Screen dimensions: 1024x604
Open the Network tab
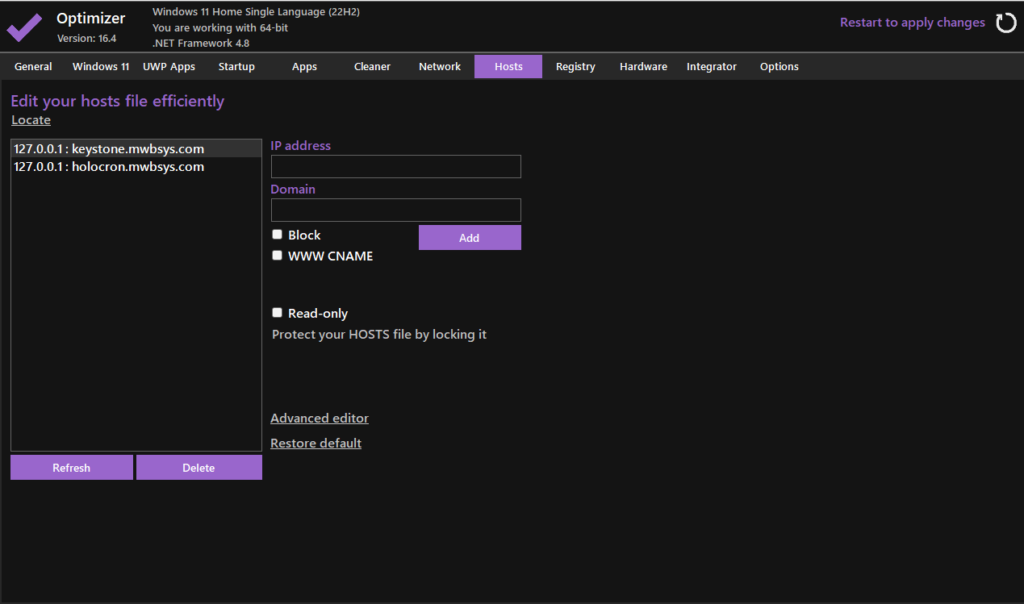pyautogui.click(x=440, y=67)
